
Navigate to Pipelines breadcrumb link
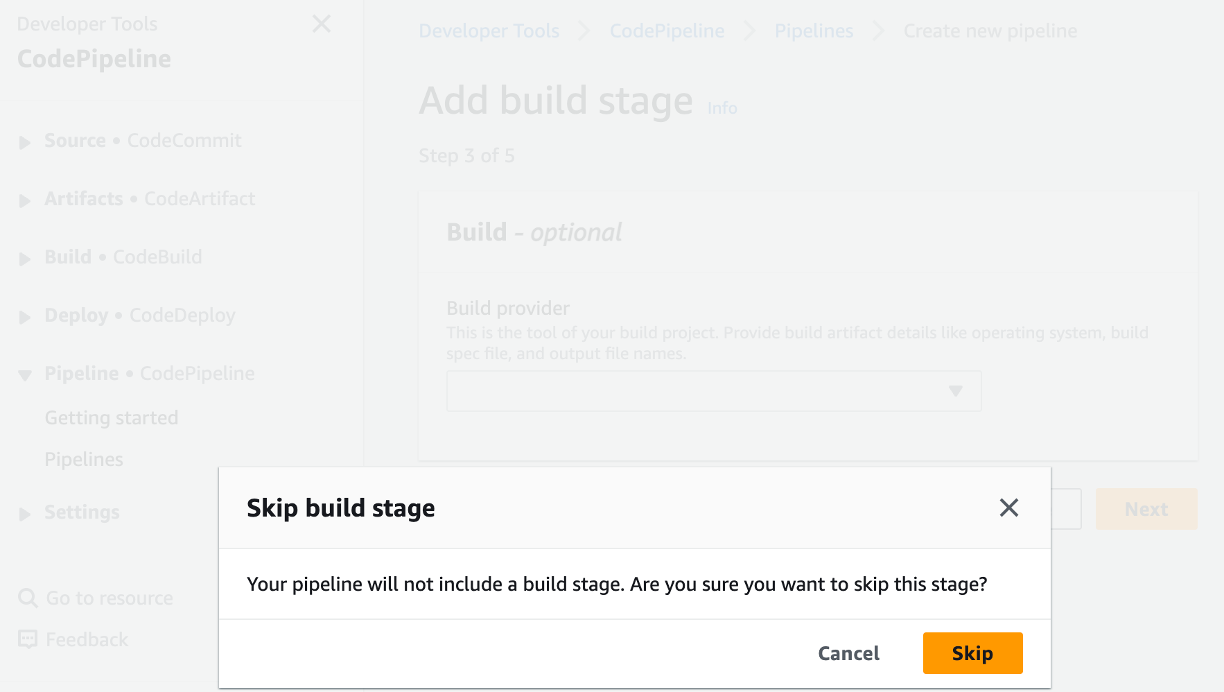(814, 31)
